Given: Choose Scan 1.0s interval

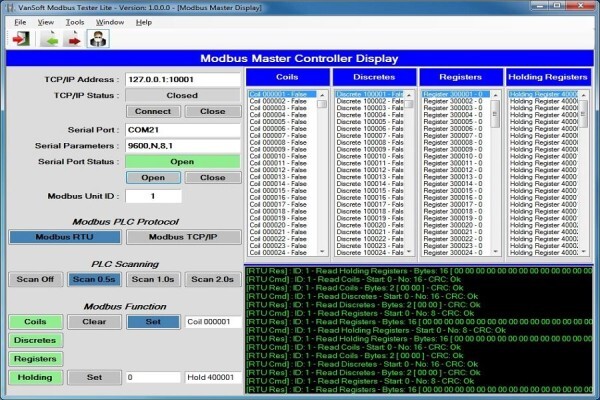Looking at the screenshot, I should [153, 279].
